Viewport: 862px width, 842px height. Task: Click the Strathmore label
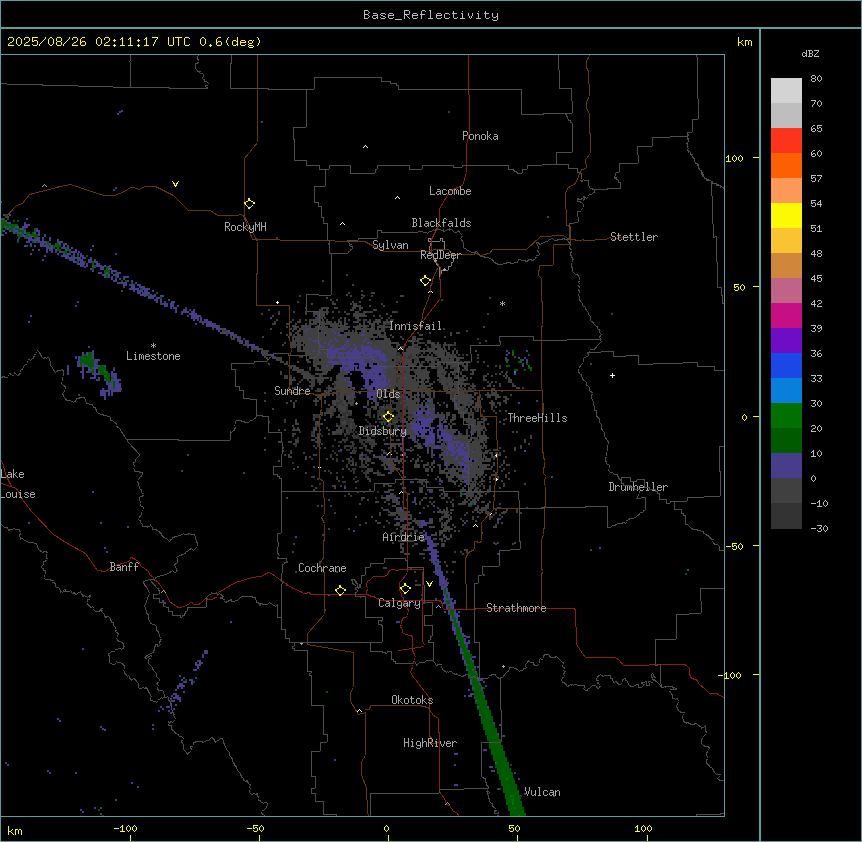point(516,608)
